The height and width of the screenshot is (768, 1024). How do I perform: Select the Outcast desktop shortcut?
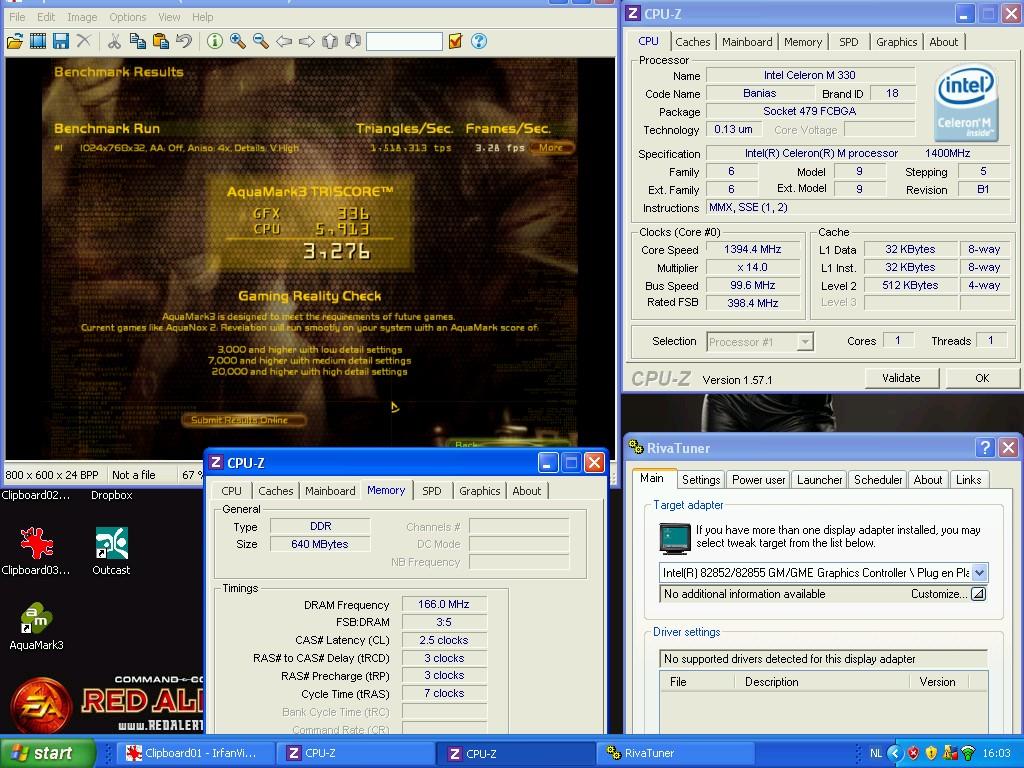pyautogui.click(x=111, y=552)
